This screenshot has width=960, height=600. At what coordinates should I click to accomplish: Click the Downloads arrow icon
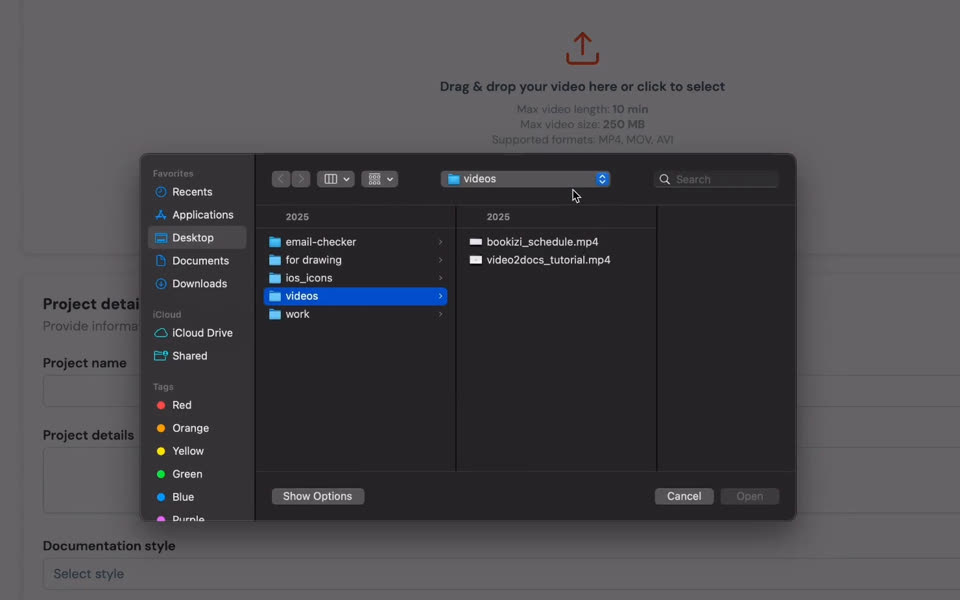tap(160, 283)
